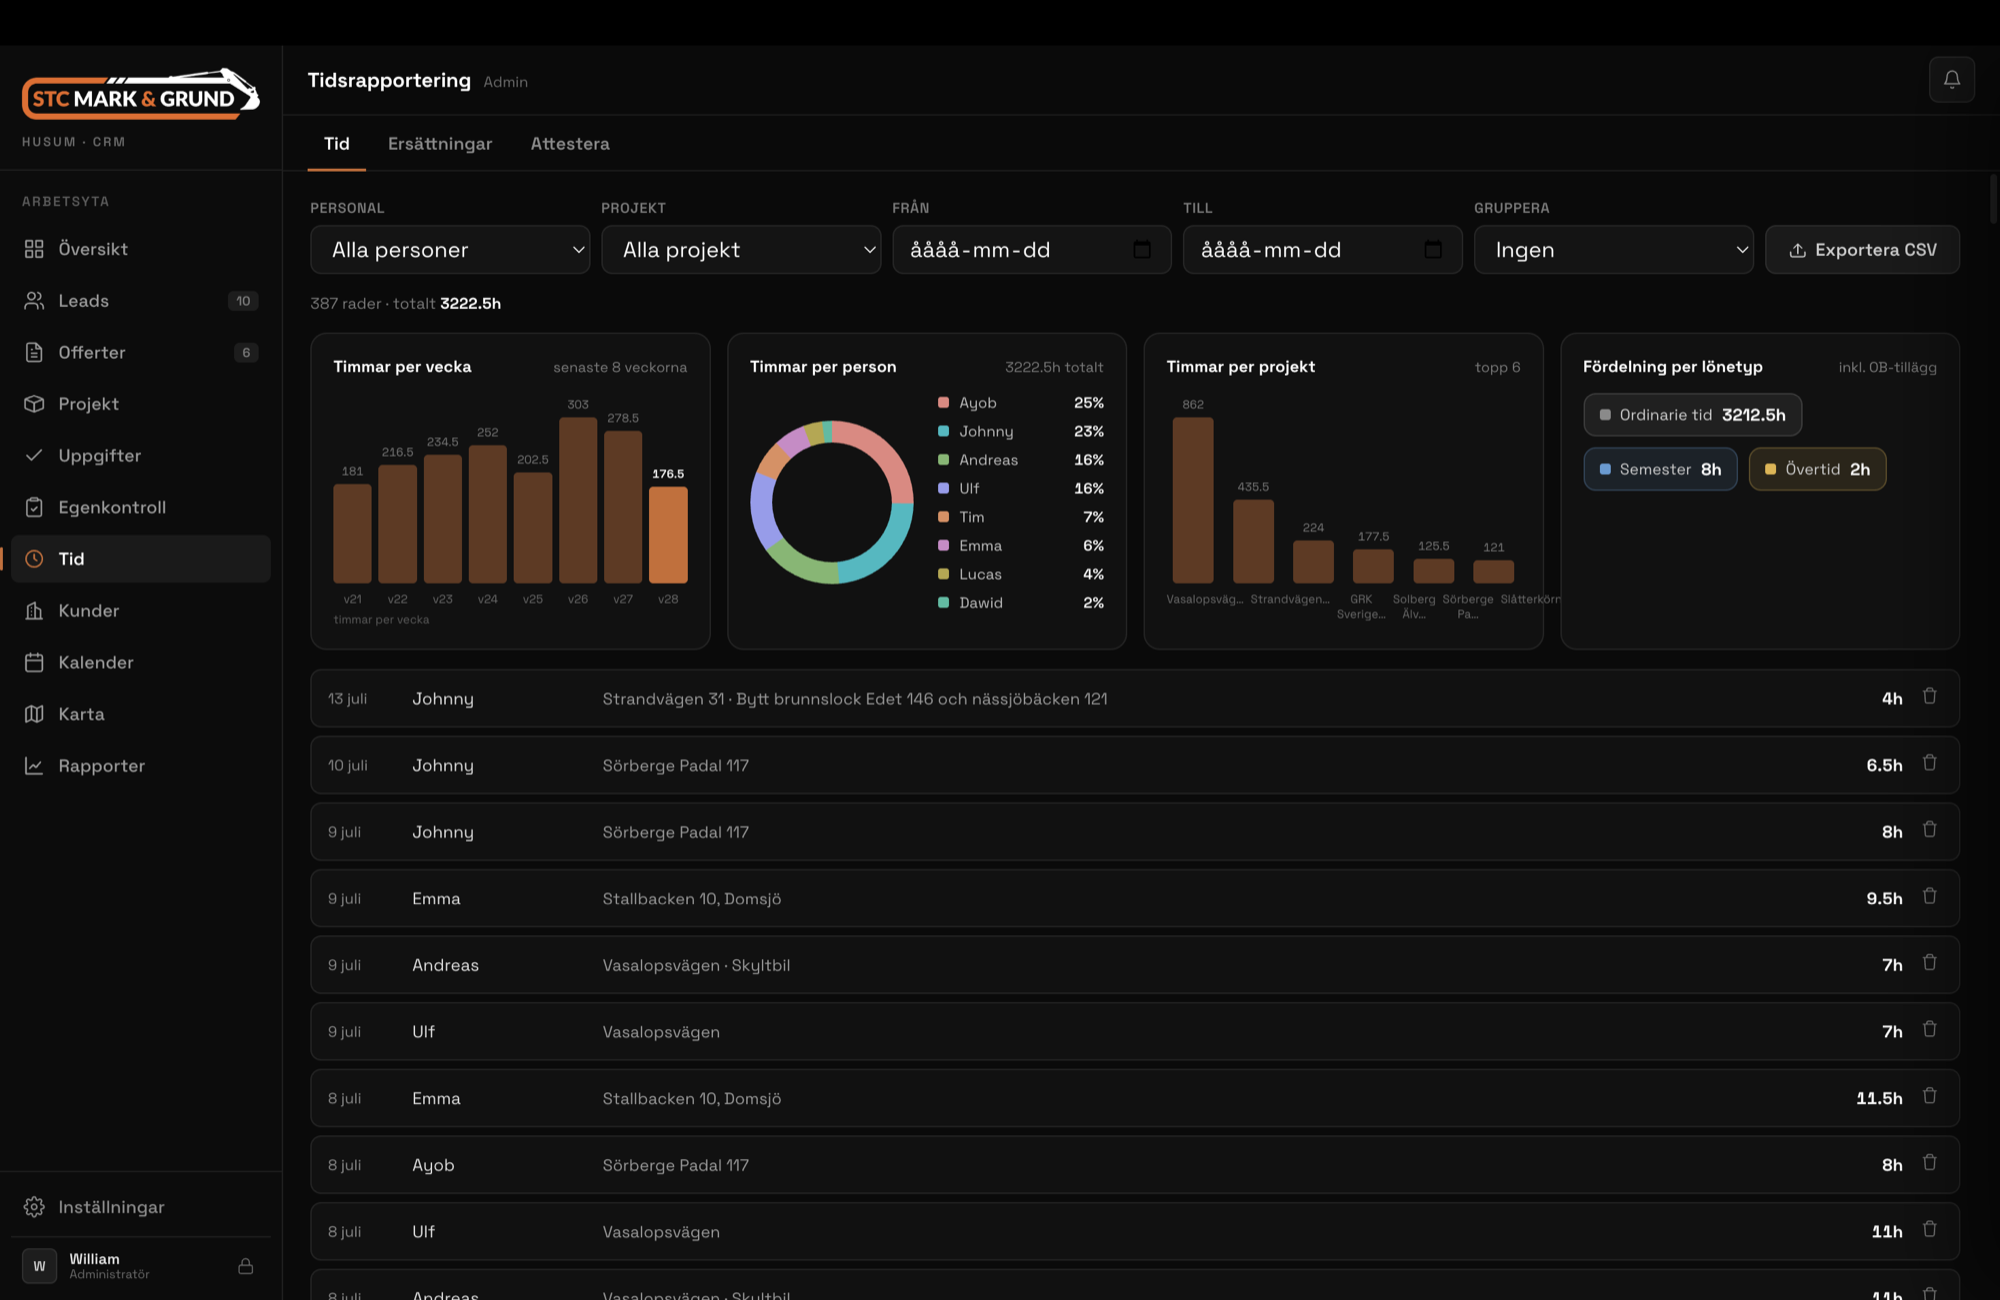Open the Gruppera Ingen dropdown
The image size is (2000, 1300).
coord(1614,250)
